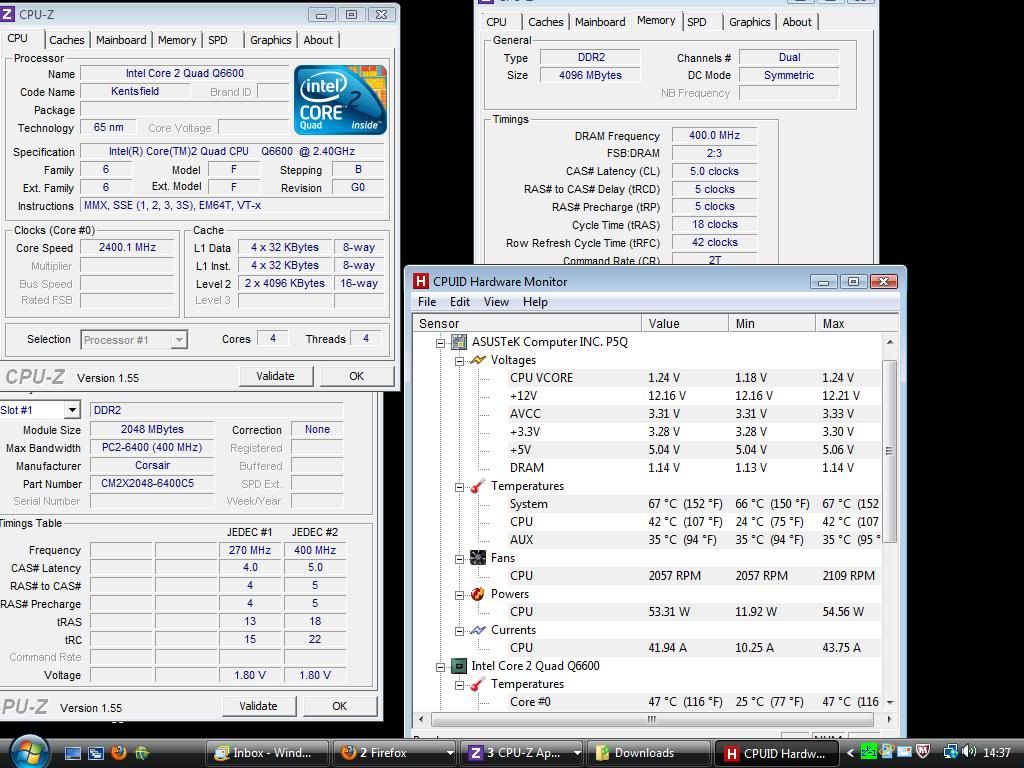Click the thermometer icon beside Temperatures under ASUSTeK
The width and height of the screenshot is (1024, 768).
tap(478, 486)
